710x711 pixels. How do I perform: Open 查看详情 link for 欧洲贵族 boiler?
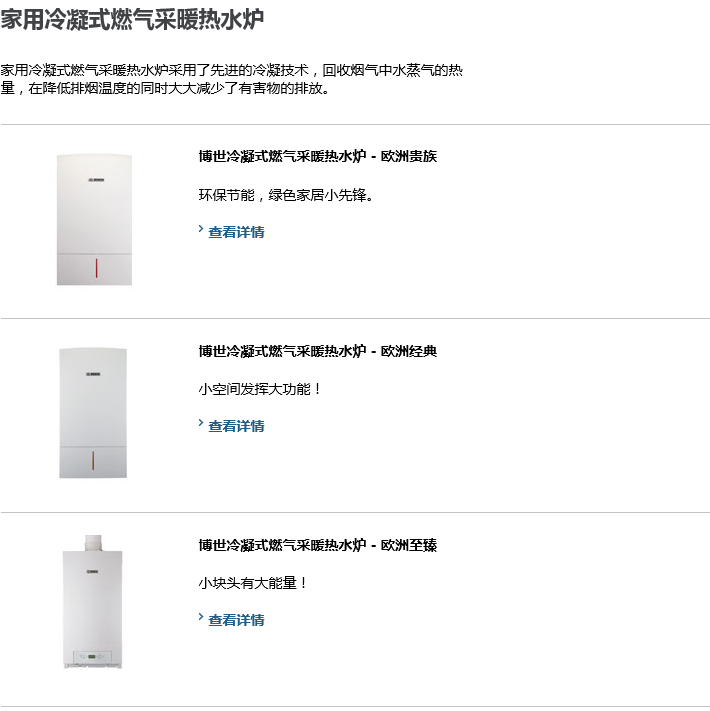236,232
